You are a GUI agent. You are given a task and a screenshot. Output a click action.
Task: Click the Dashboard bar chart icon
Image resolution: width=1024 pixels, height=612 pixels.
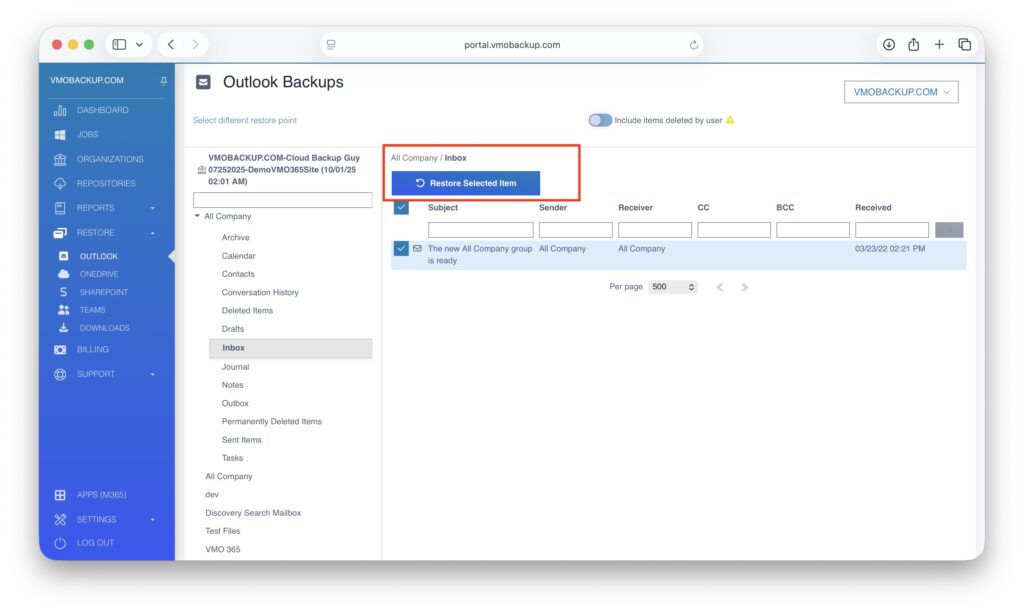pyautogui.click(x=60, y=110)
